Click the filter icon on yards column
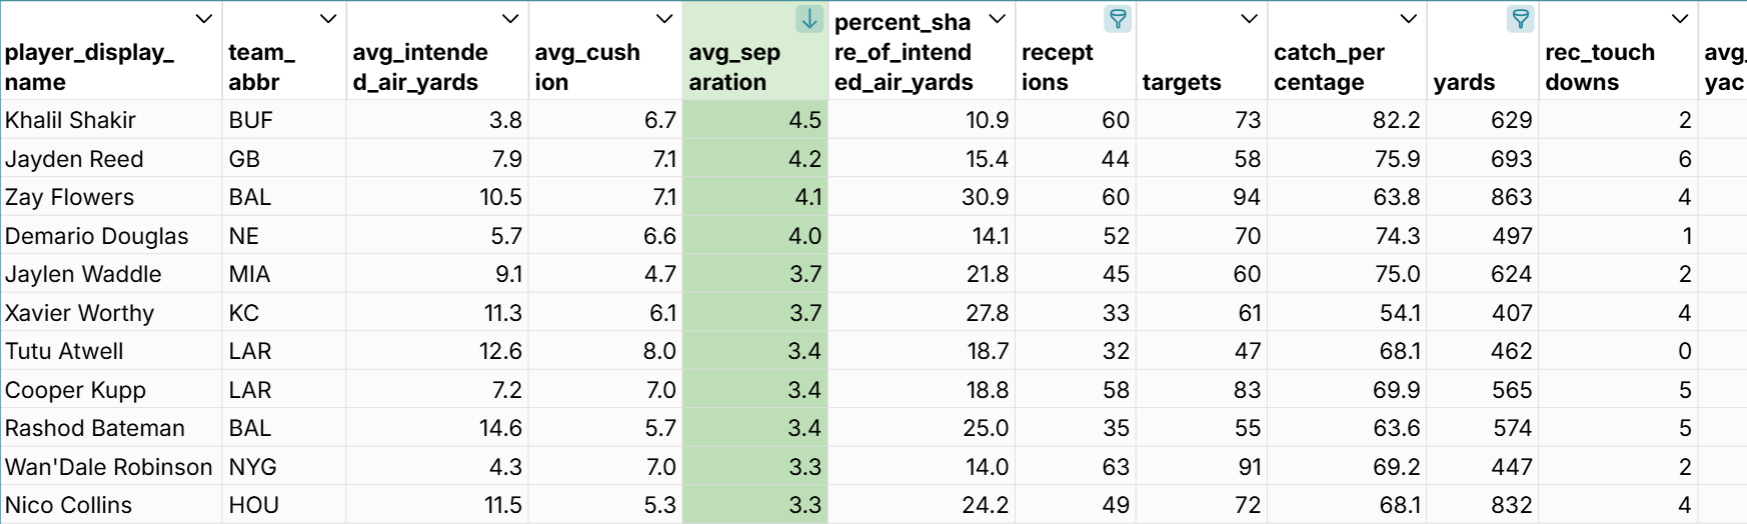This screenshot has width=1747, height=524. pyautogui.click(x=1520, y=19)
